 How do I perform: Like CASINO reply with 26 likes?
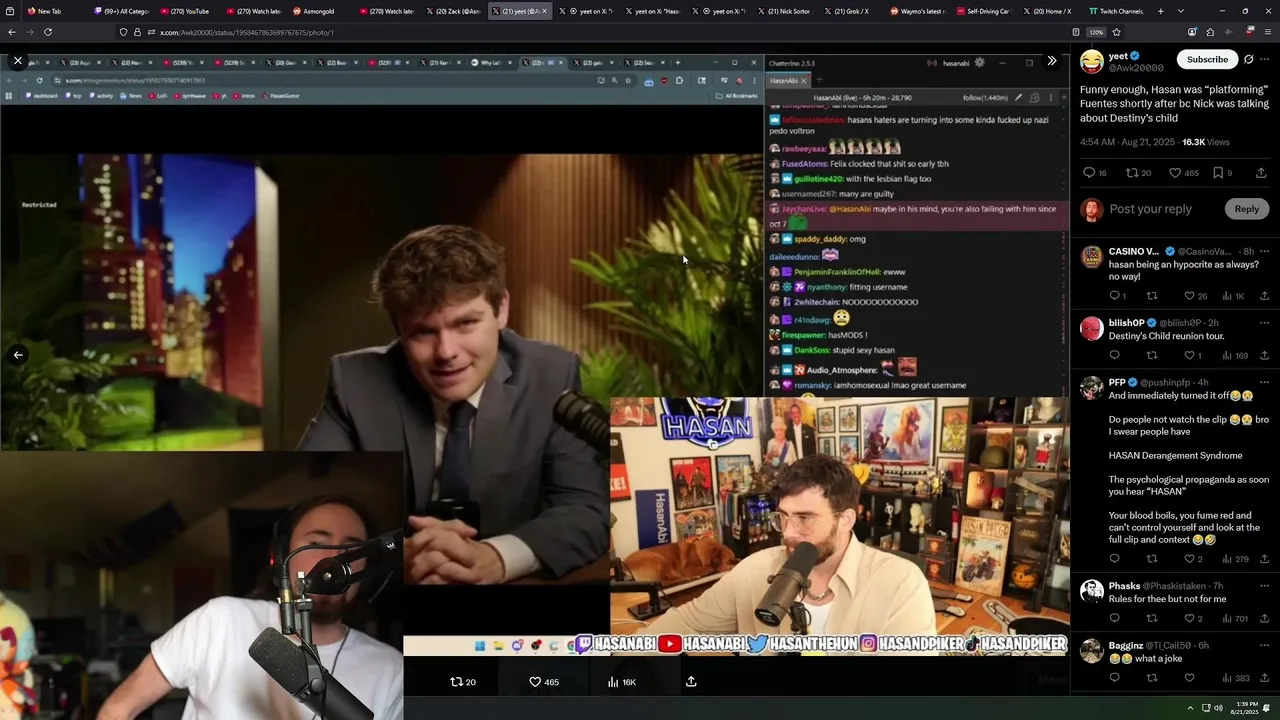(x=1195, y=296)
